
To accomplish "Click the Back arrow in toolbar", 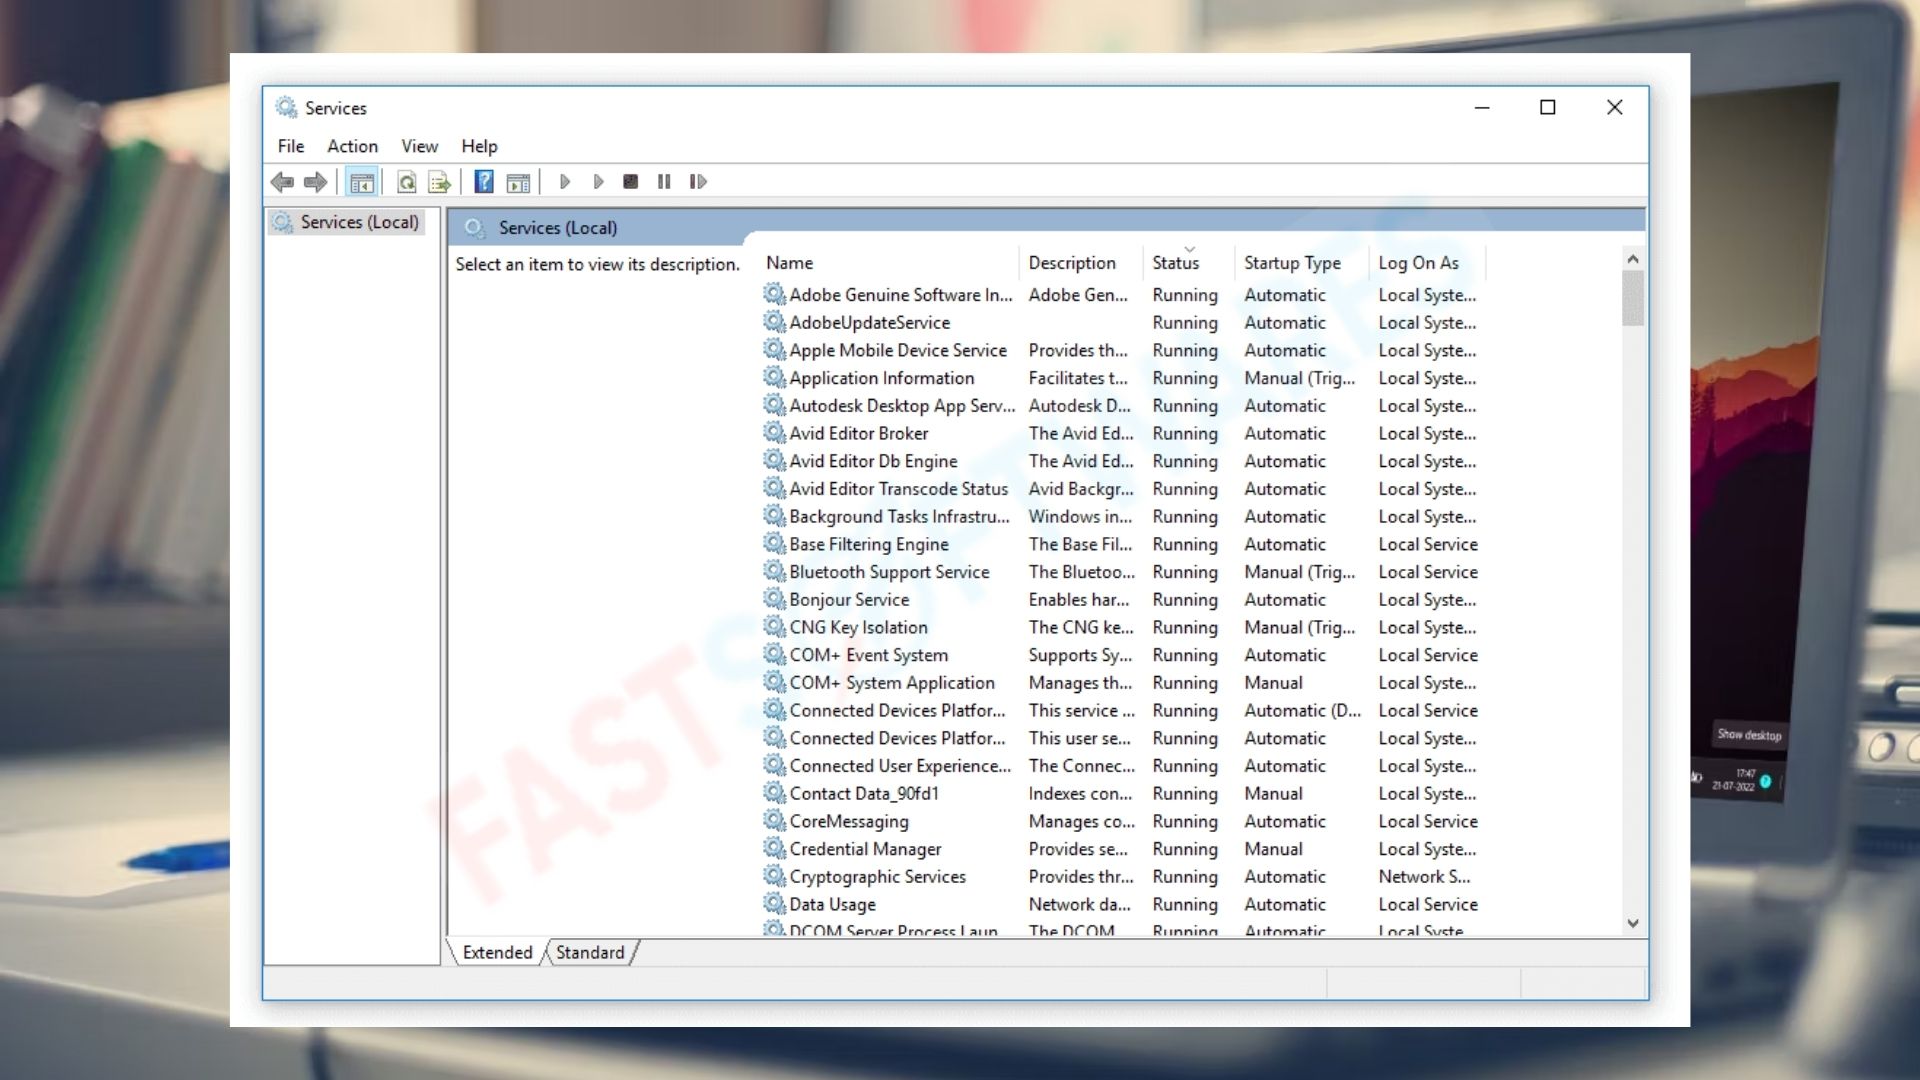I will (x=282, y=182).
